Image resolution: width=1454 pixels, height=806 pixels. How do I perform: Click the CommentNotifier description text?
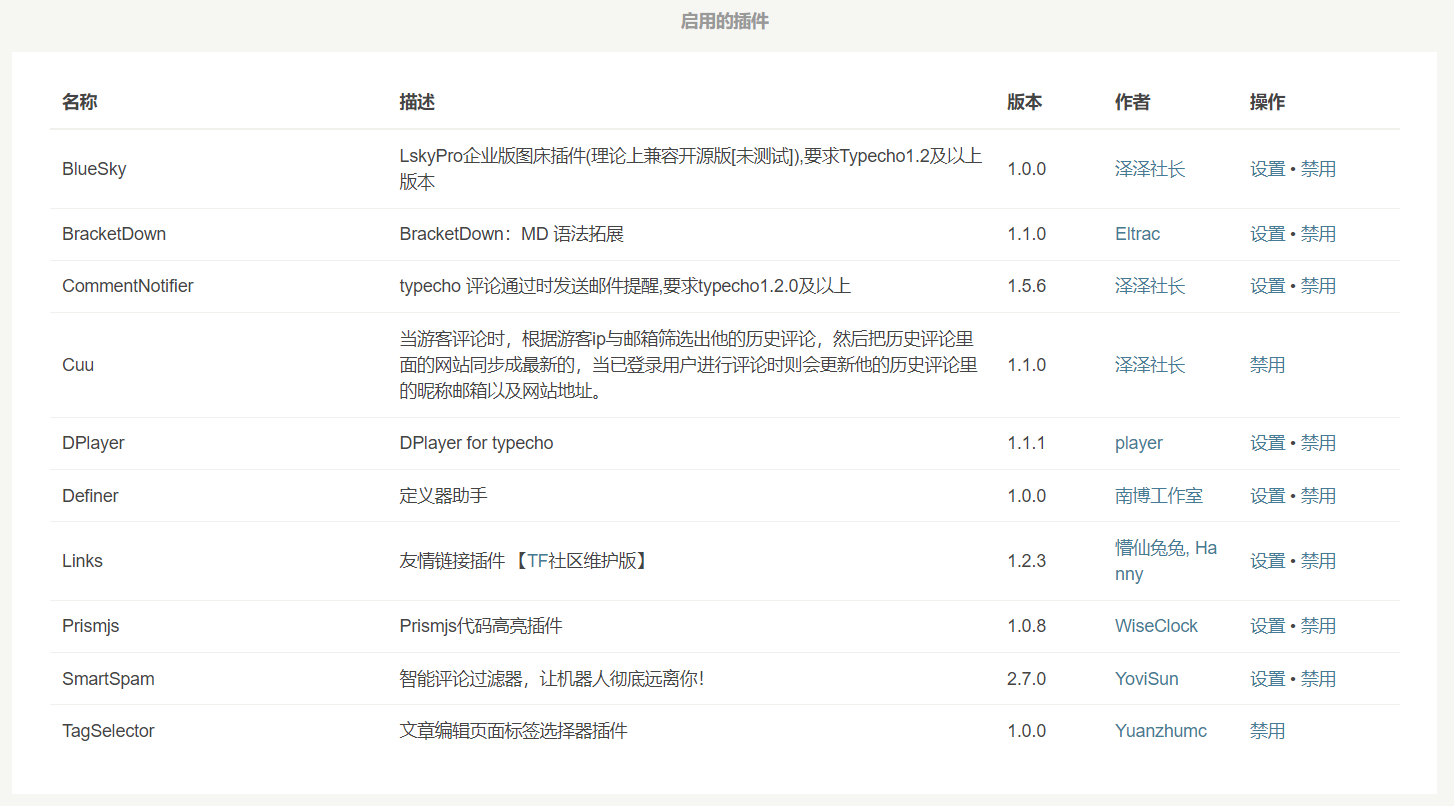click(625, 286)
